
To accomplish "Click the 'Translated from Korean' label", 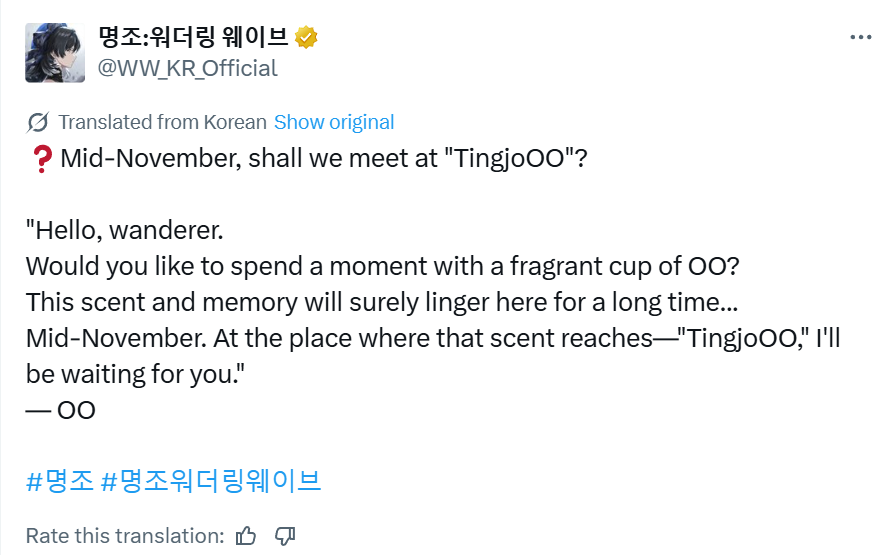I will 162,123.
